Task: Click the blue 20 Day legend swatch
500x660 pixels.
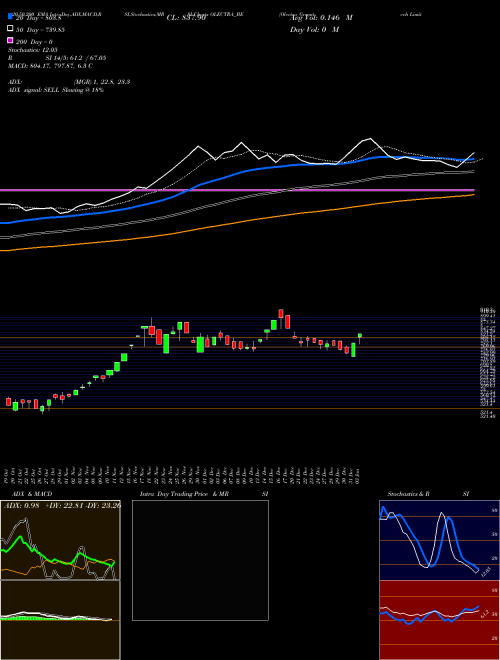Action: coord(10,17)
